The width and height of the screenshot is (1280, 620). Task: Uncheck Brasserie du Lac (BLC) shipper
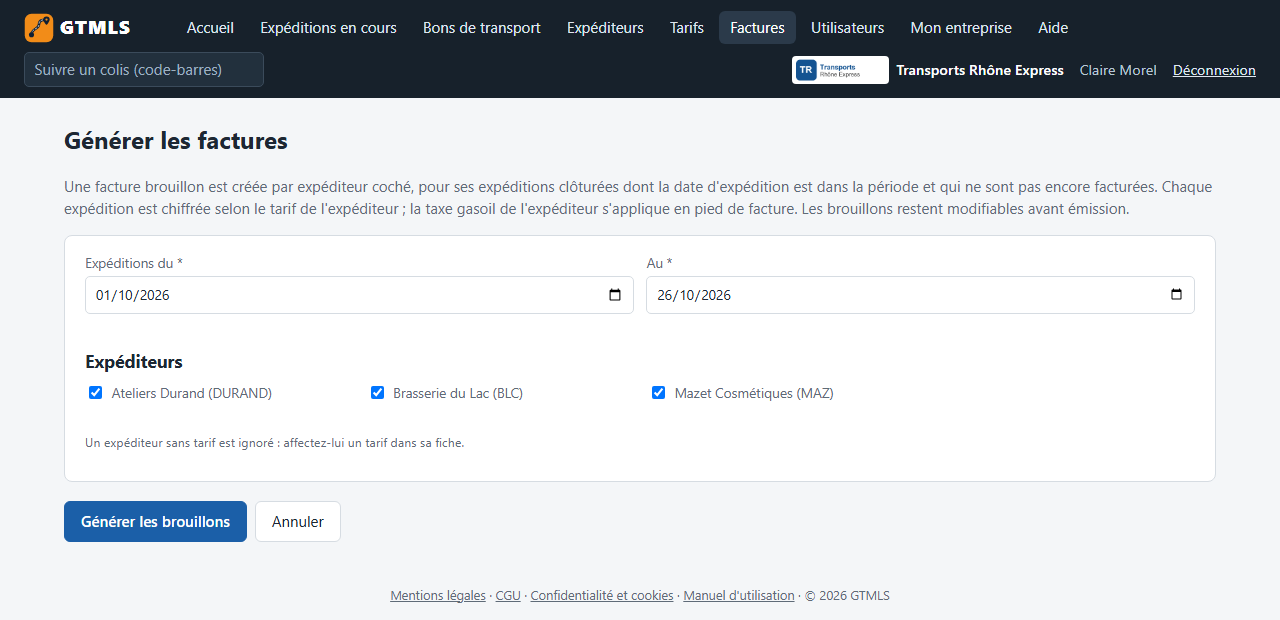tap(377, 393)
